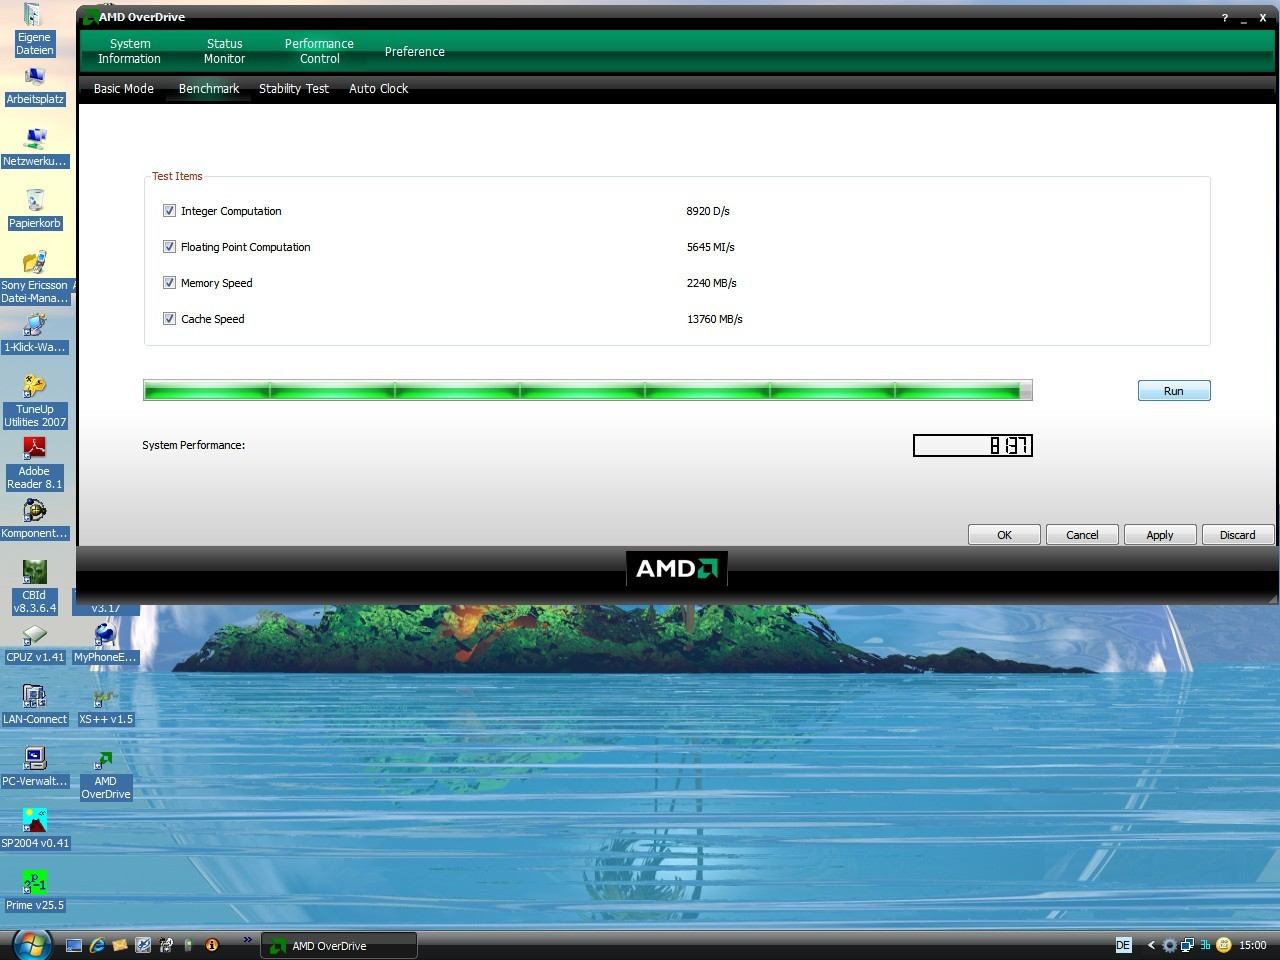Viewport: 1280px width, 960px height.
Task: Launch CPUZ v1.41 desktop icon
Action: click(x=35, y=644)
